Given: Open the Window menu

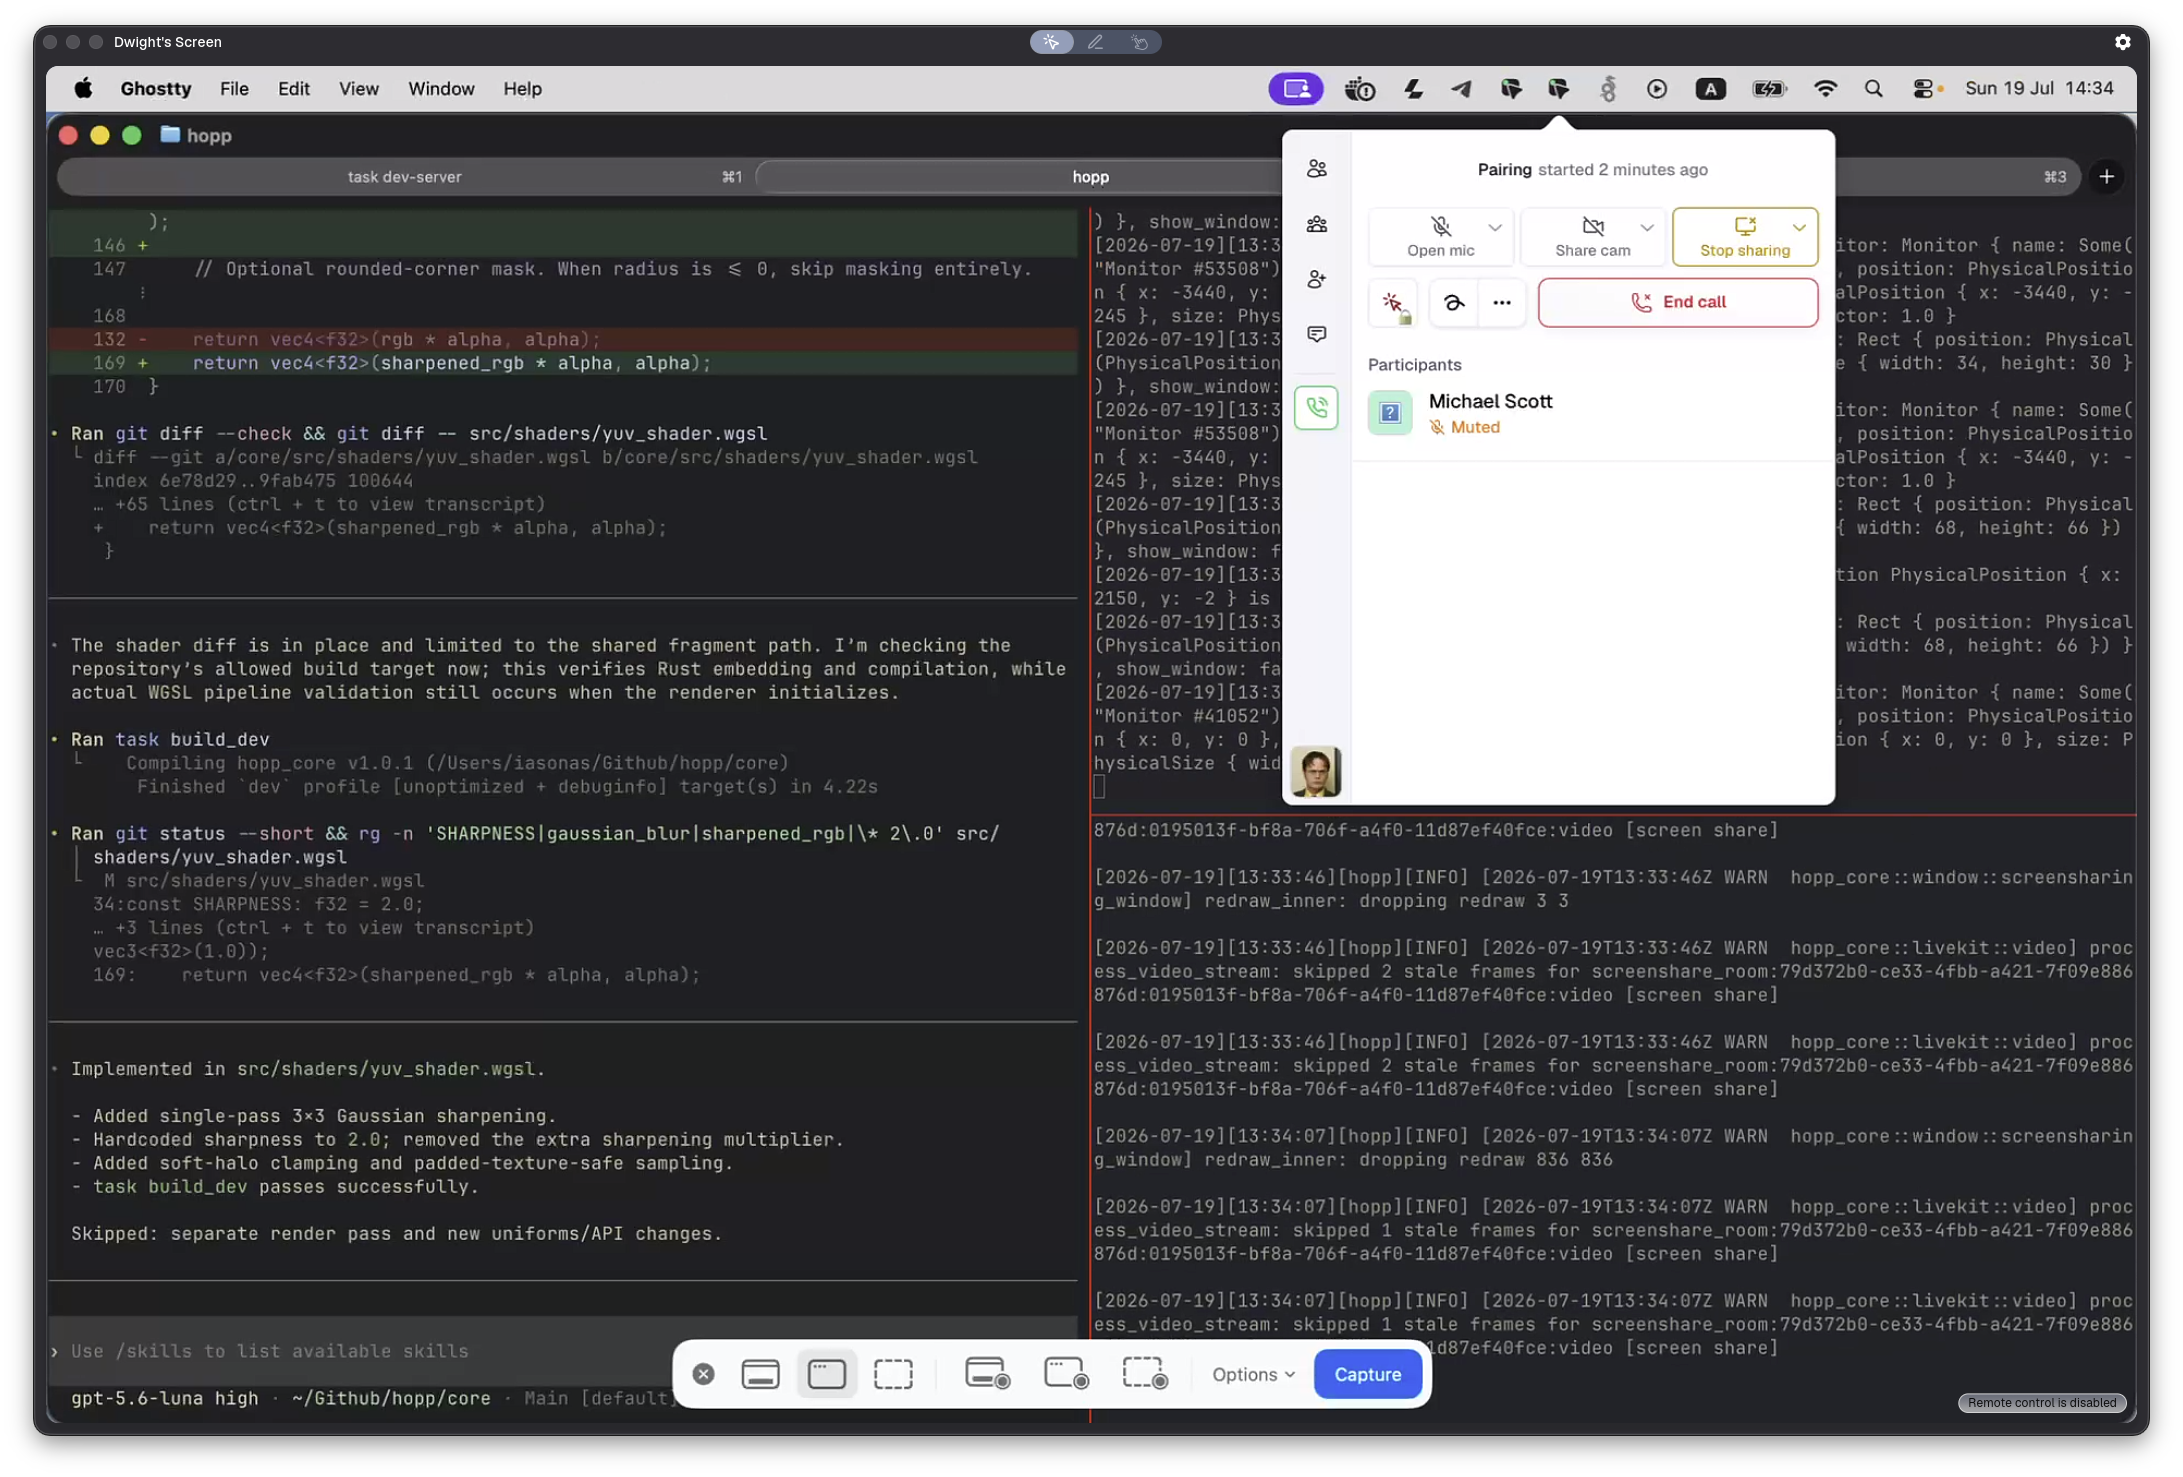Looking at the screenshot, I should tap(440, 89).
